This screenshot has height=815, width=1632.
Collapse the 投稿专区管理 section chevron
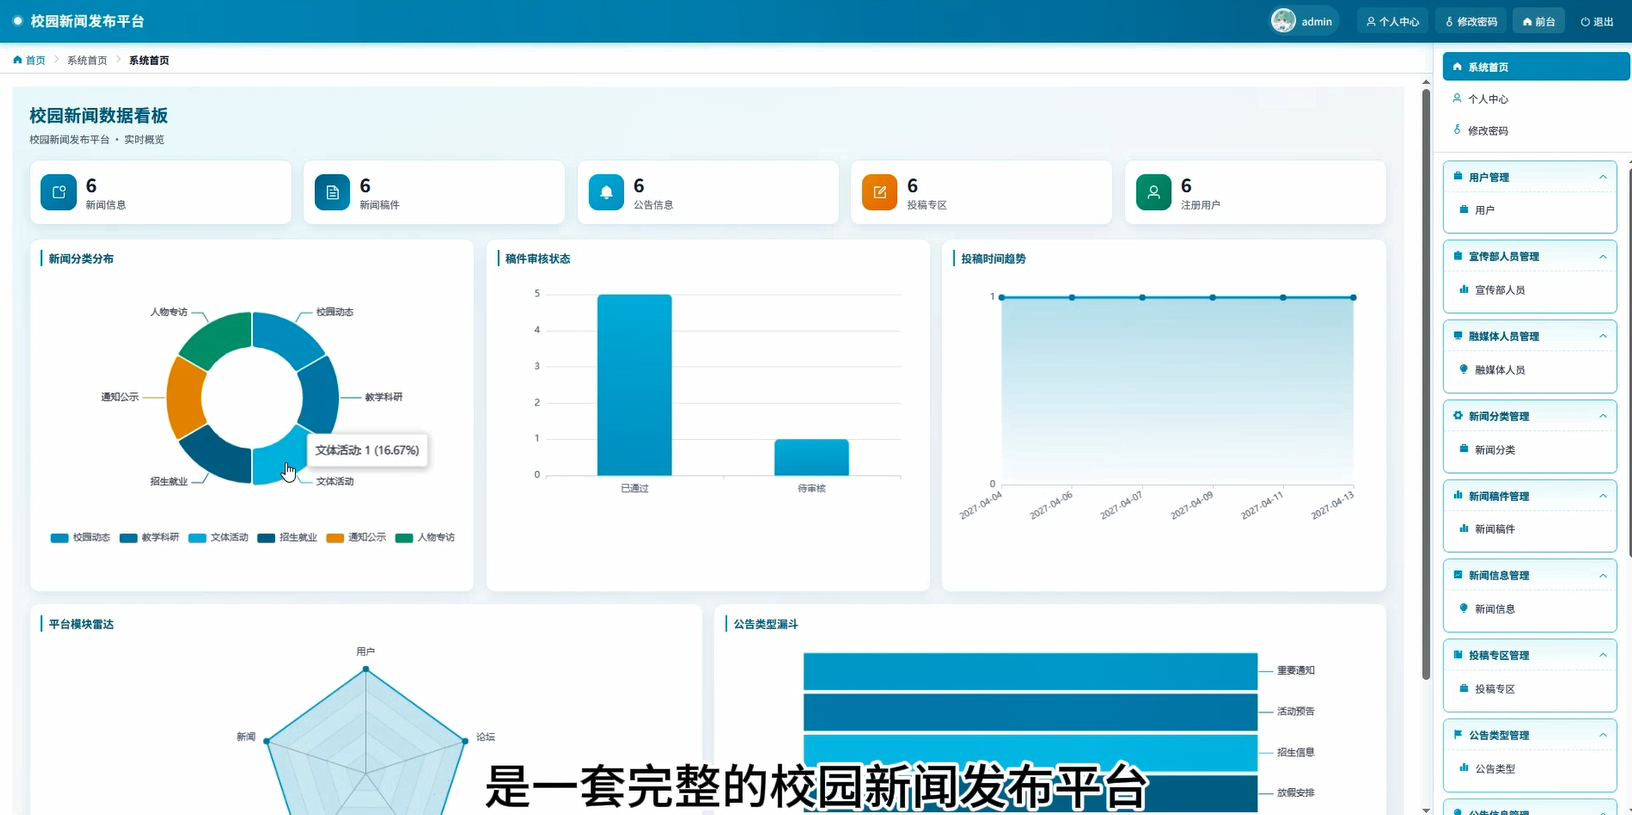[1603, 655]
